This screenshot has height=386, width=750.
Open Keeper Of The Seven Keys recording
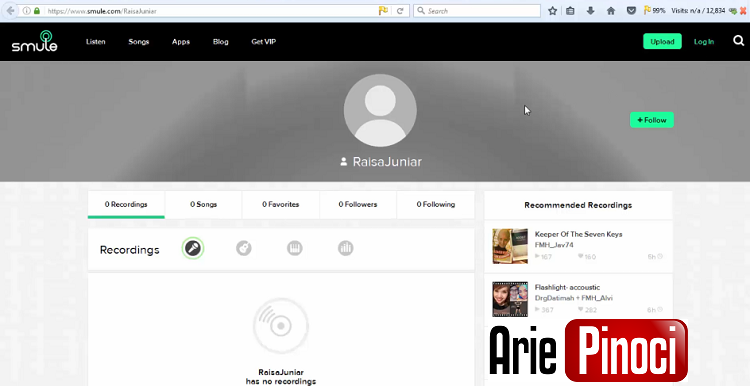[578, 234]
